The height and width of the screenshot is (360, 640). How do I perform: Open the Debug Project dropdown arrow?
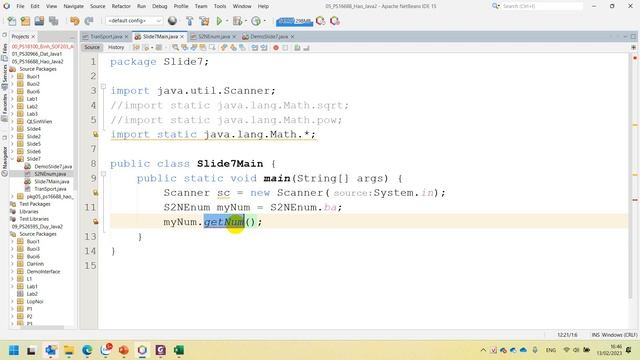[x=245, y=21]
